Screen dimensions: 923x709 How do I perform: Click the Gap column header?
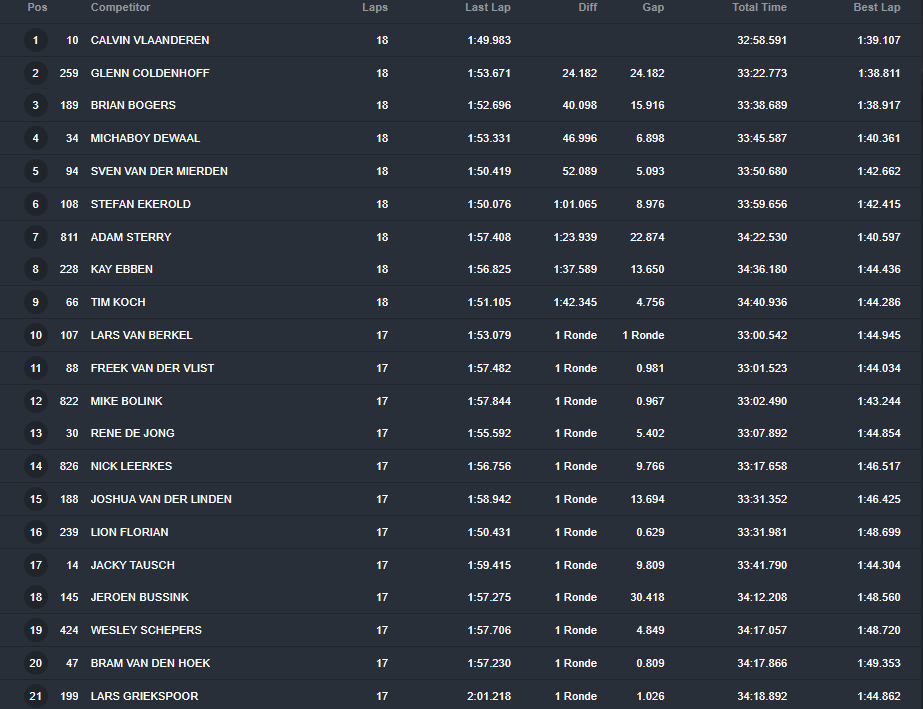pyautogui.click(x=653, y=8)
